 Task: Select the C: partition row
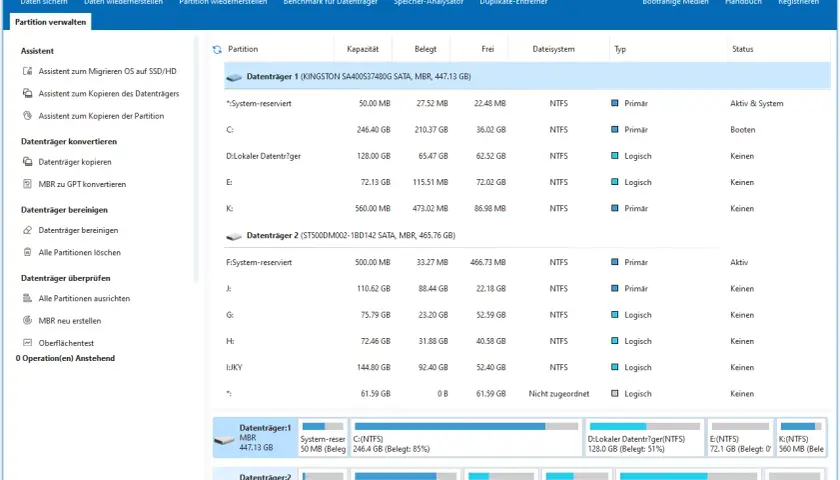click(x=527, y=130)
